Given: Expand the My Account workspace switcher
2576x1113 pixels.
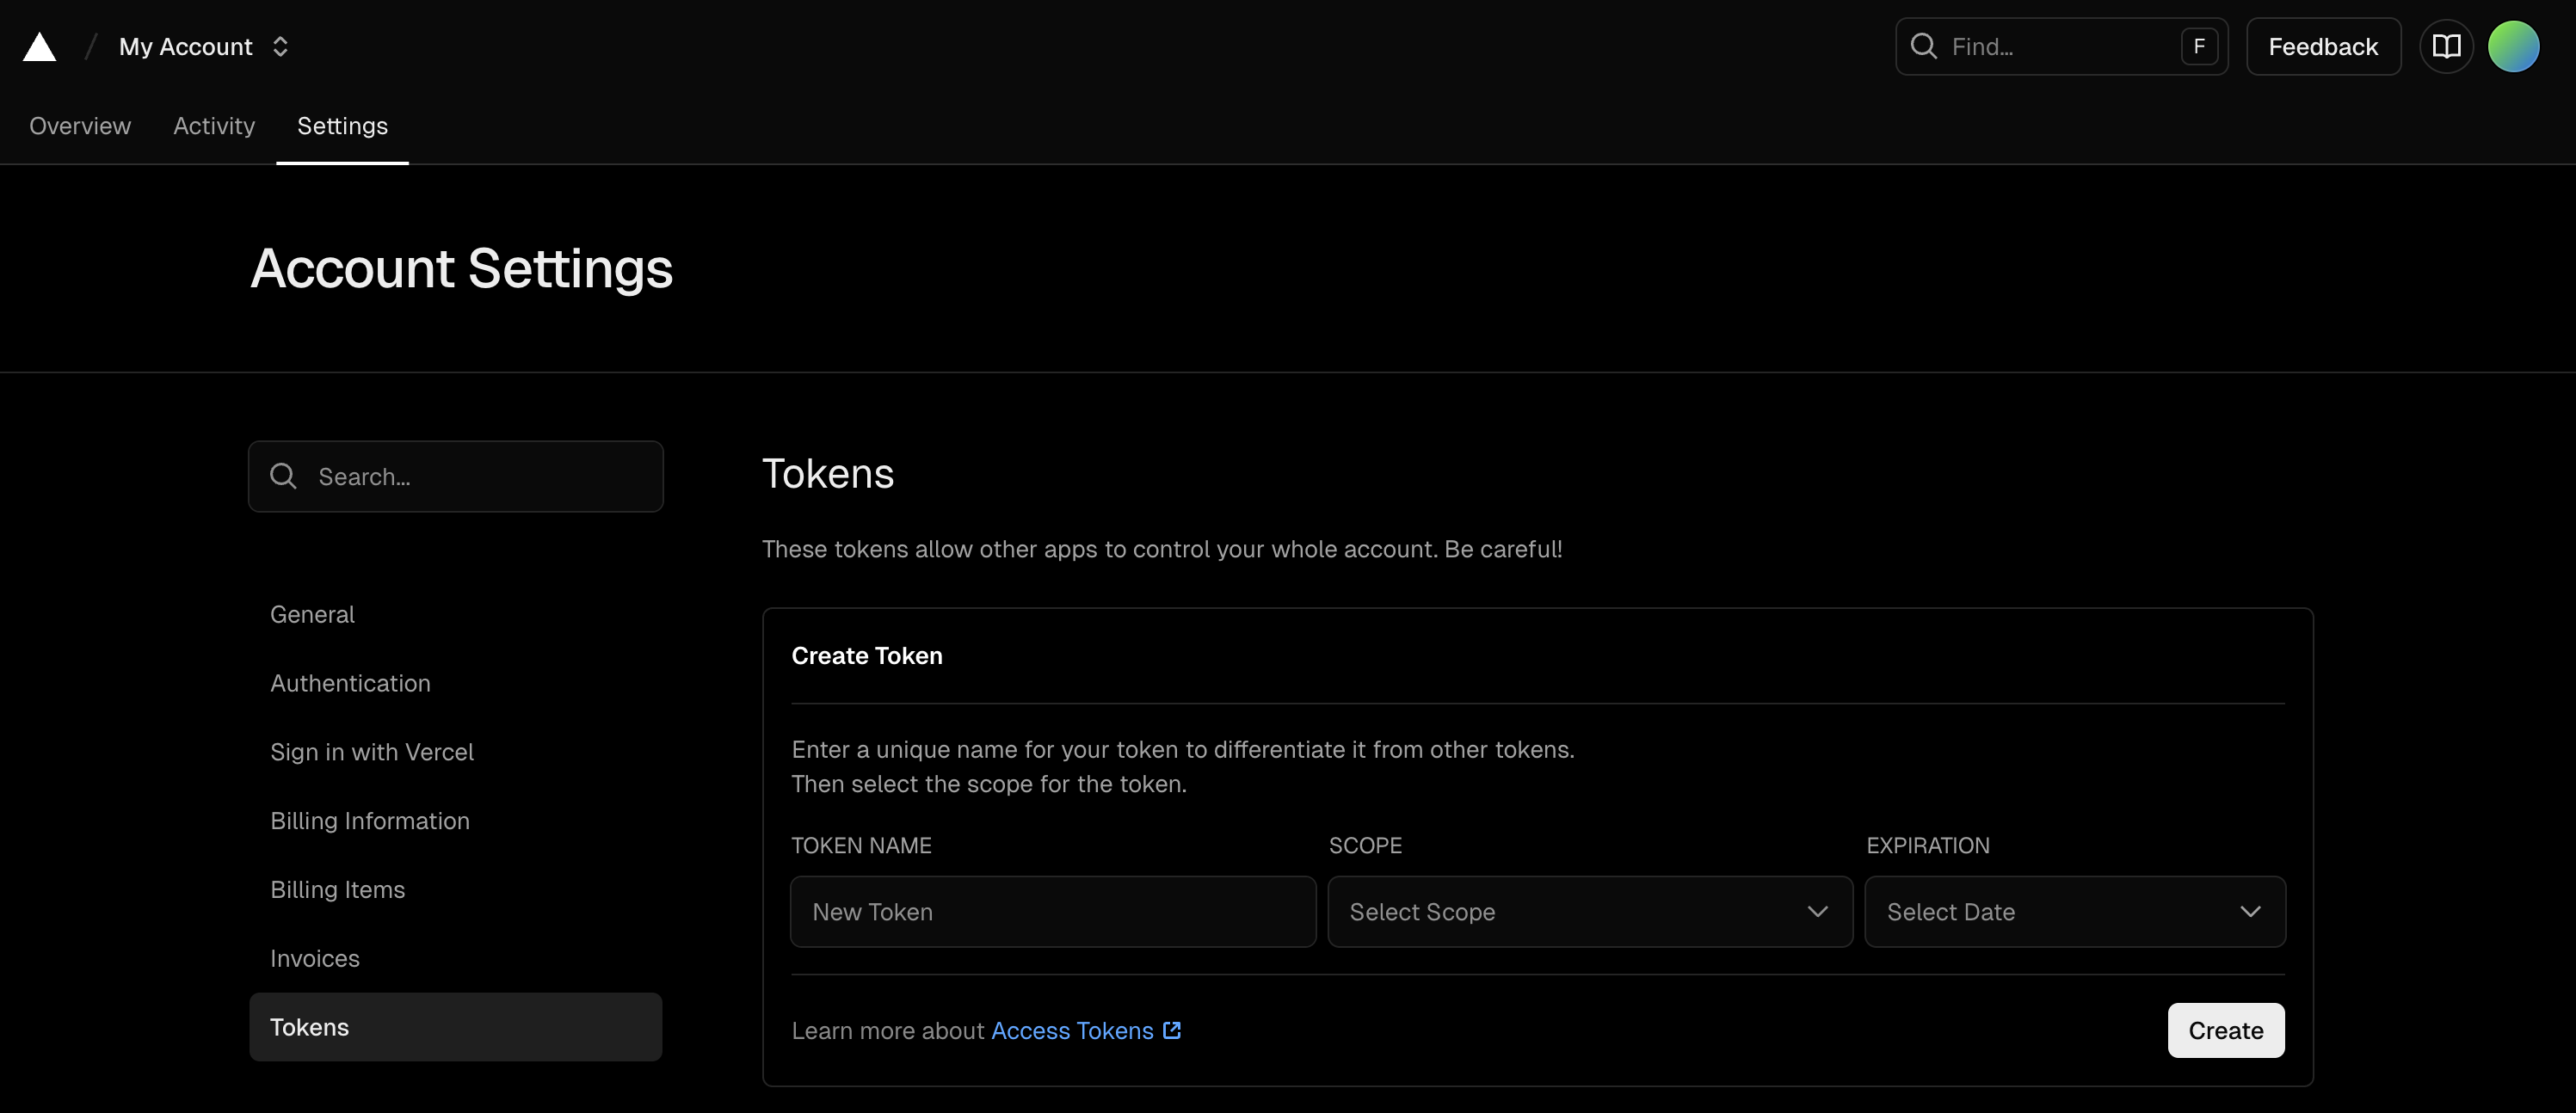Looking at the screenshot, I should (x=280, y=46).
